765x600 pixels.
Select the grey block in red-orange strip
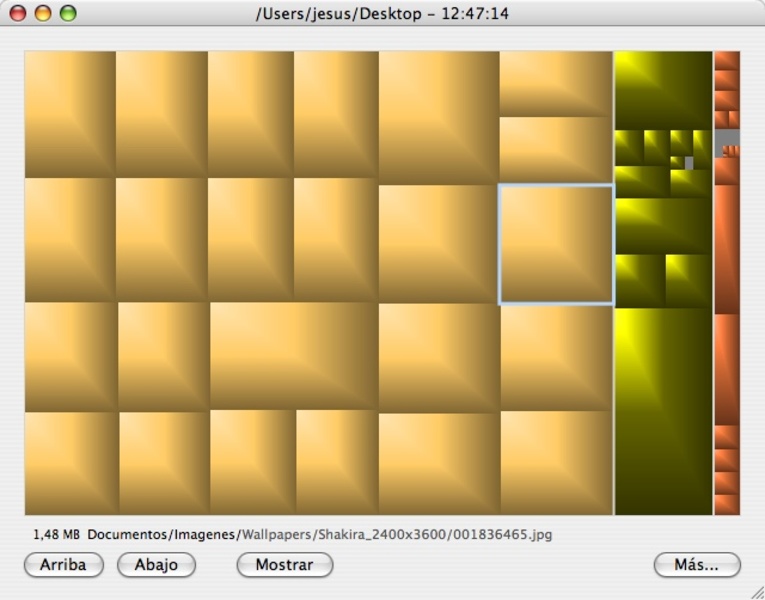(x=727, y=140)
